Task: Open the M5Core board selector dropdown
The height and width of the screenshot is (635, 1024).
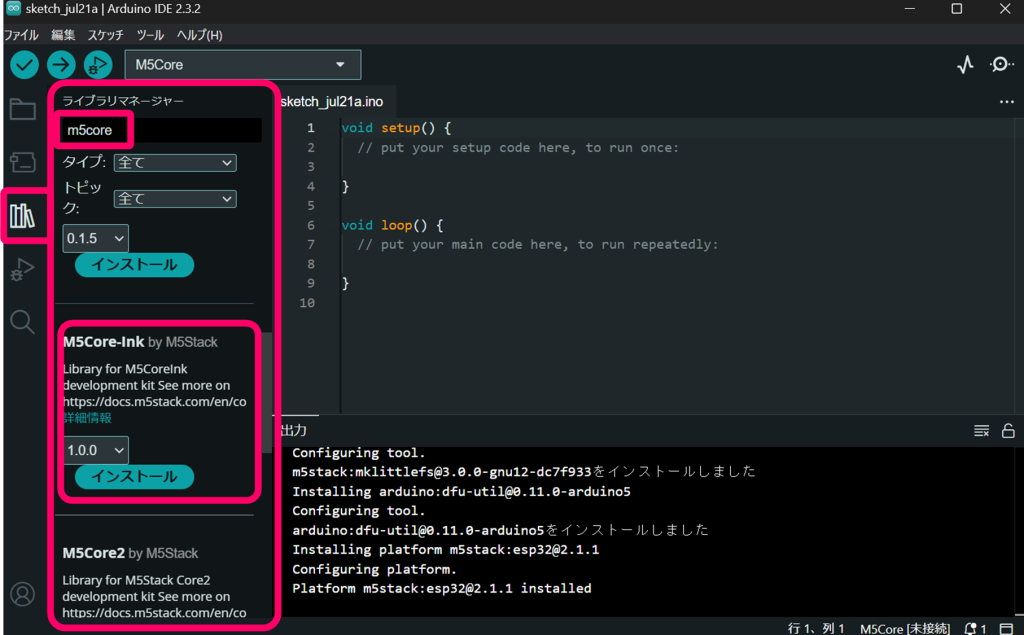Action: click(242, 65)
